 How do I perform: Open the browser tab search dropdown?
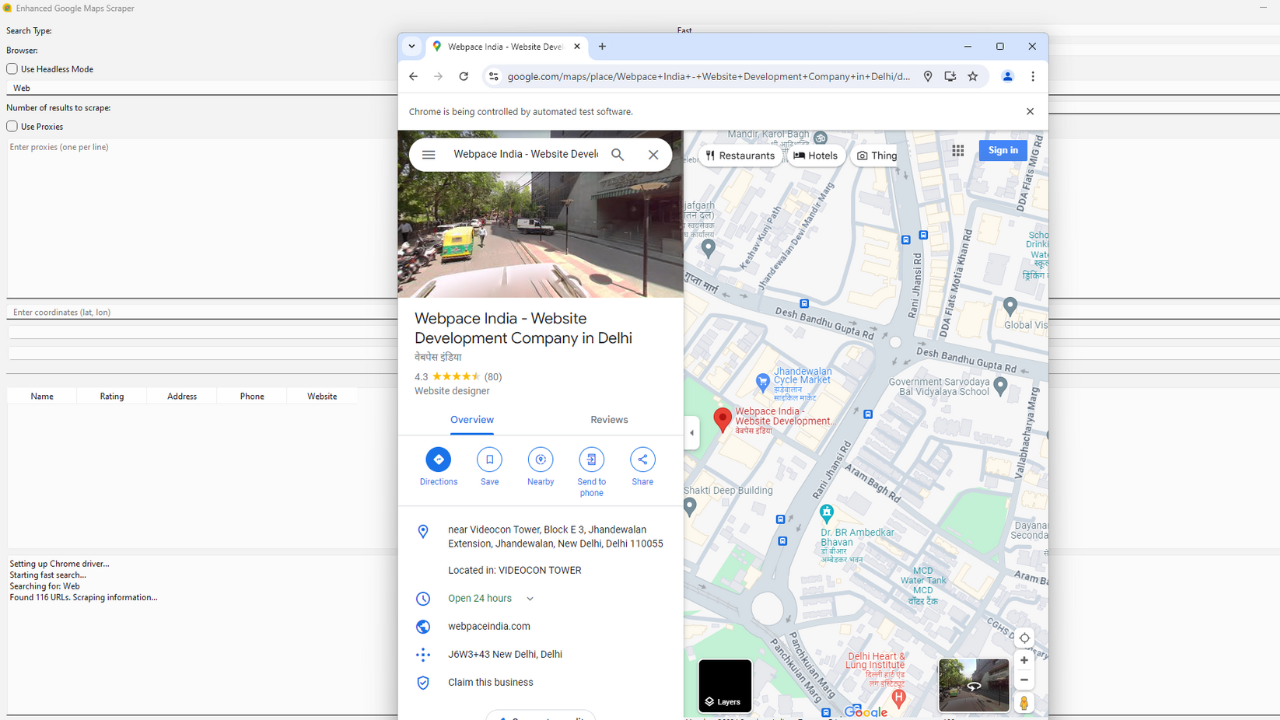pos(411,46)
